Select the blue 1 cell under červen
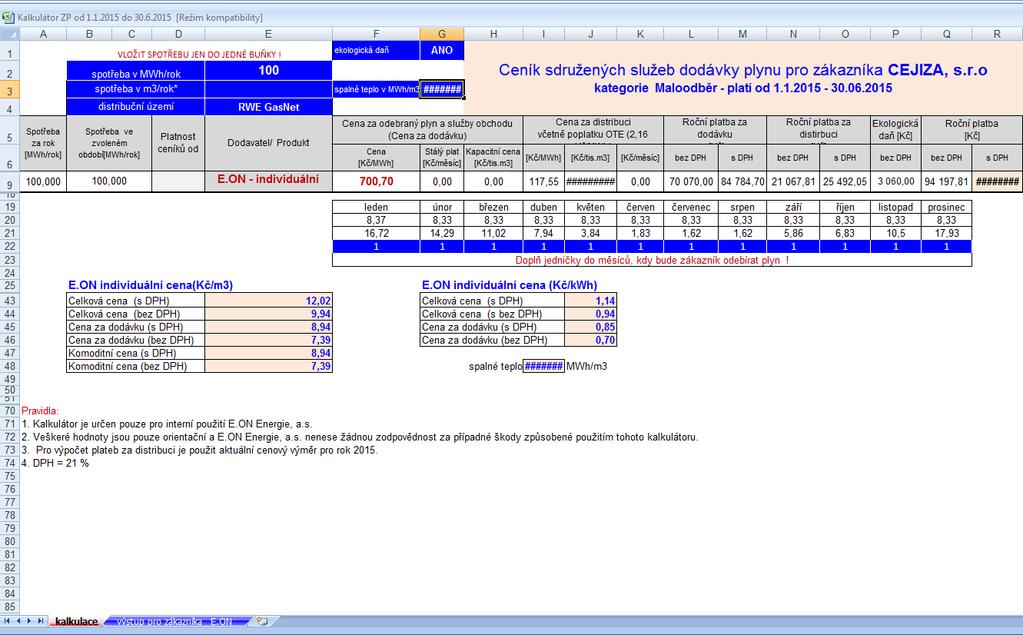This screenshot has width=1023, height=635. coord(640,247)
